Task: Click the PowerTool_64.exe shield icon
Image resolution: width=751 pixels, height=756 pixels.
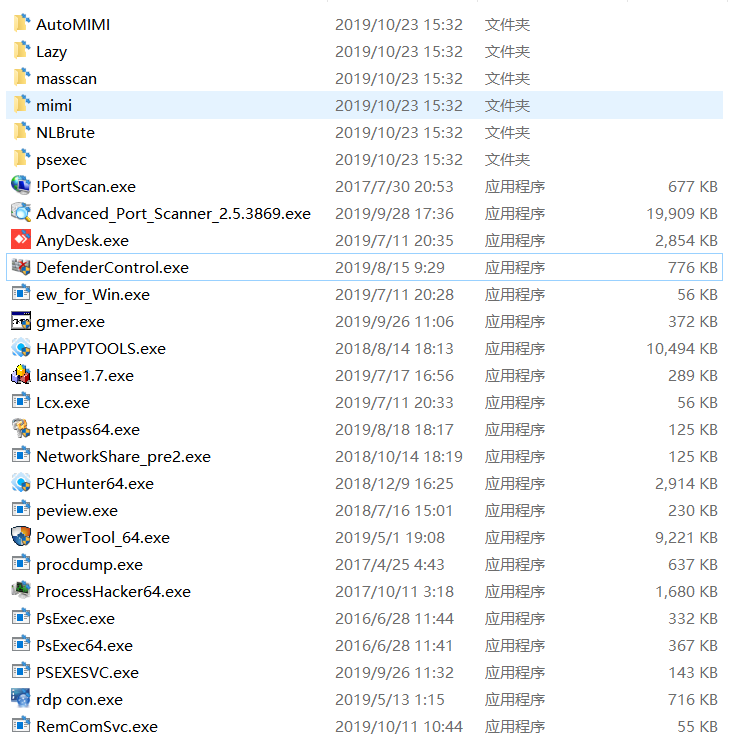Action: (x=21, y=537)
